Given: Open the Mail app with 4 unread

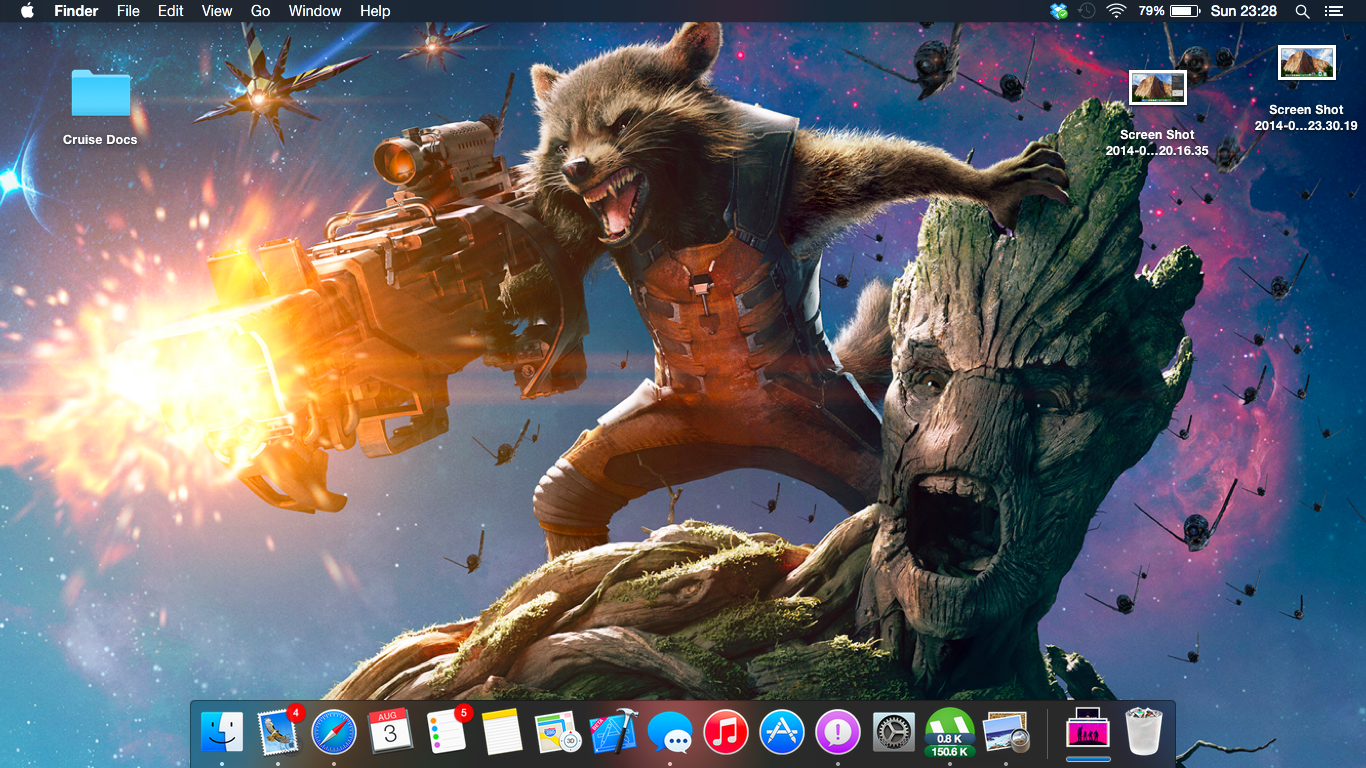Looking at the screenshot, I should (x=278, y=731).
